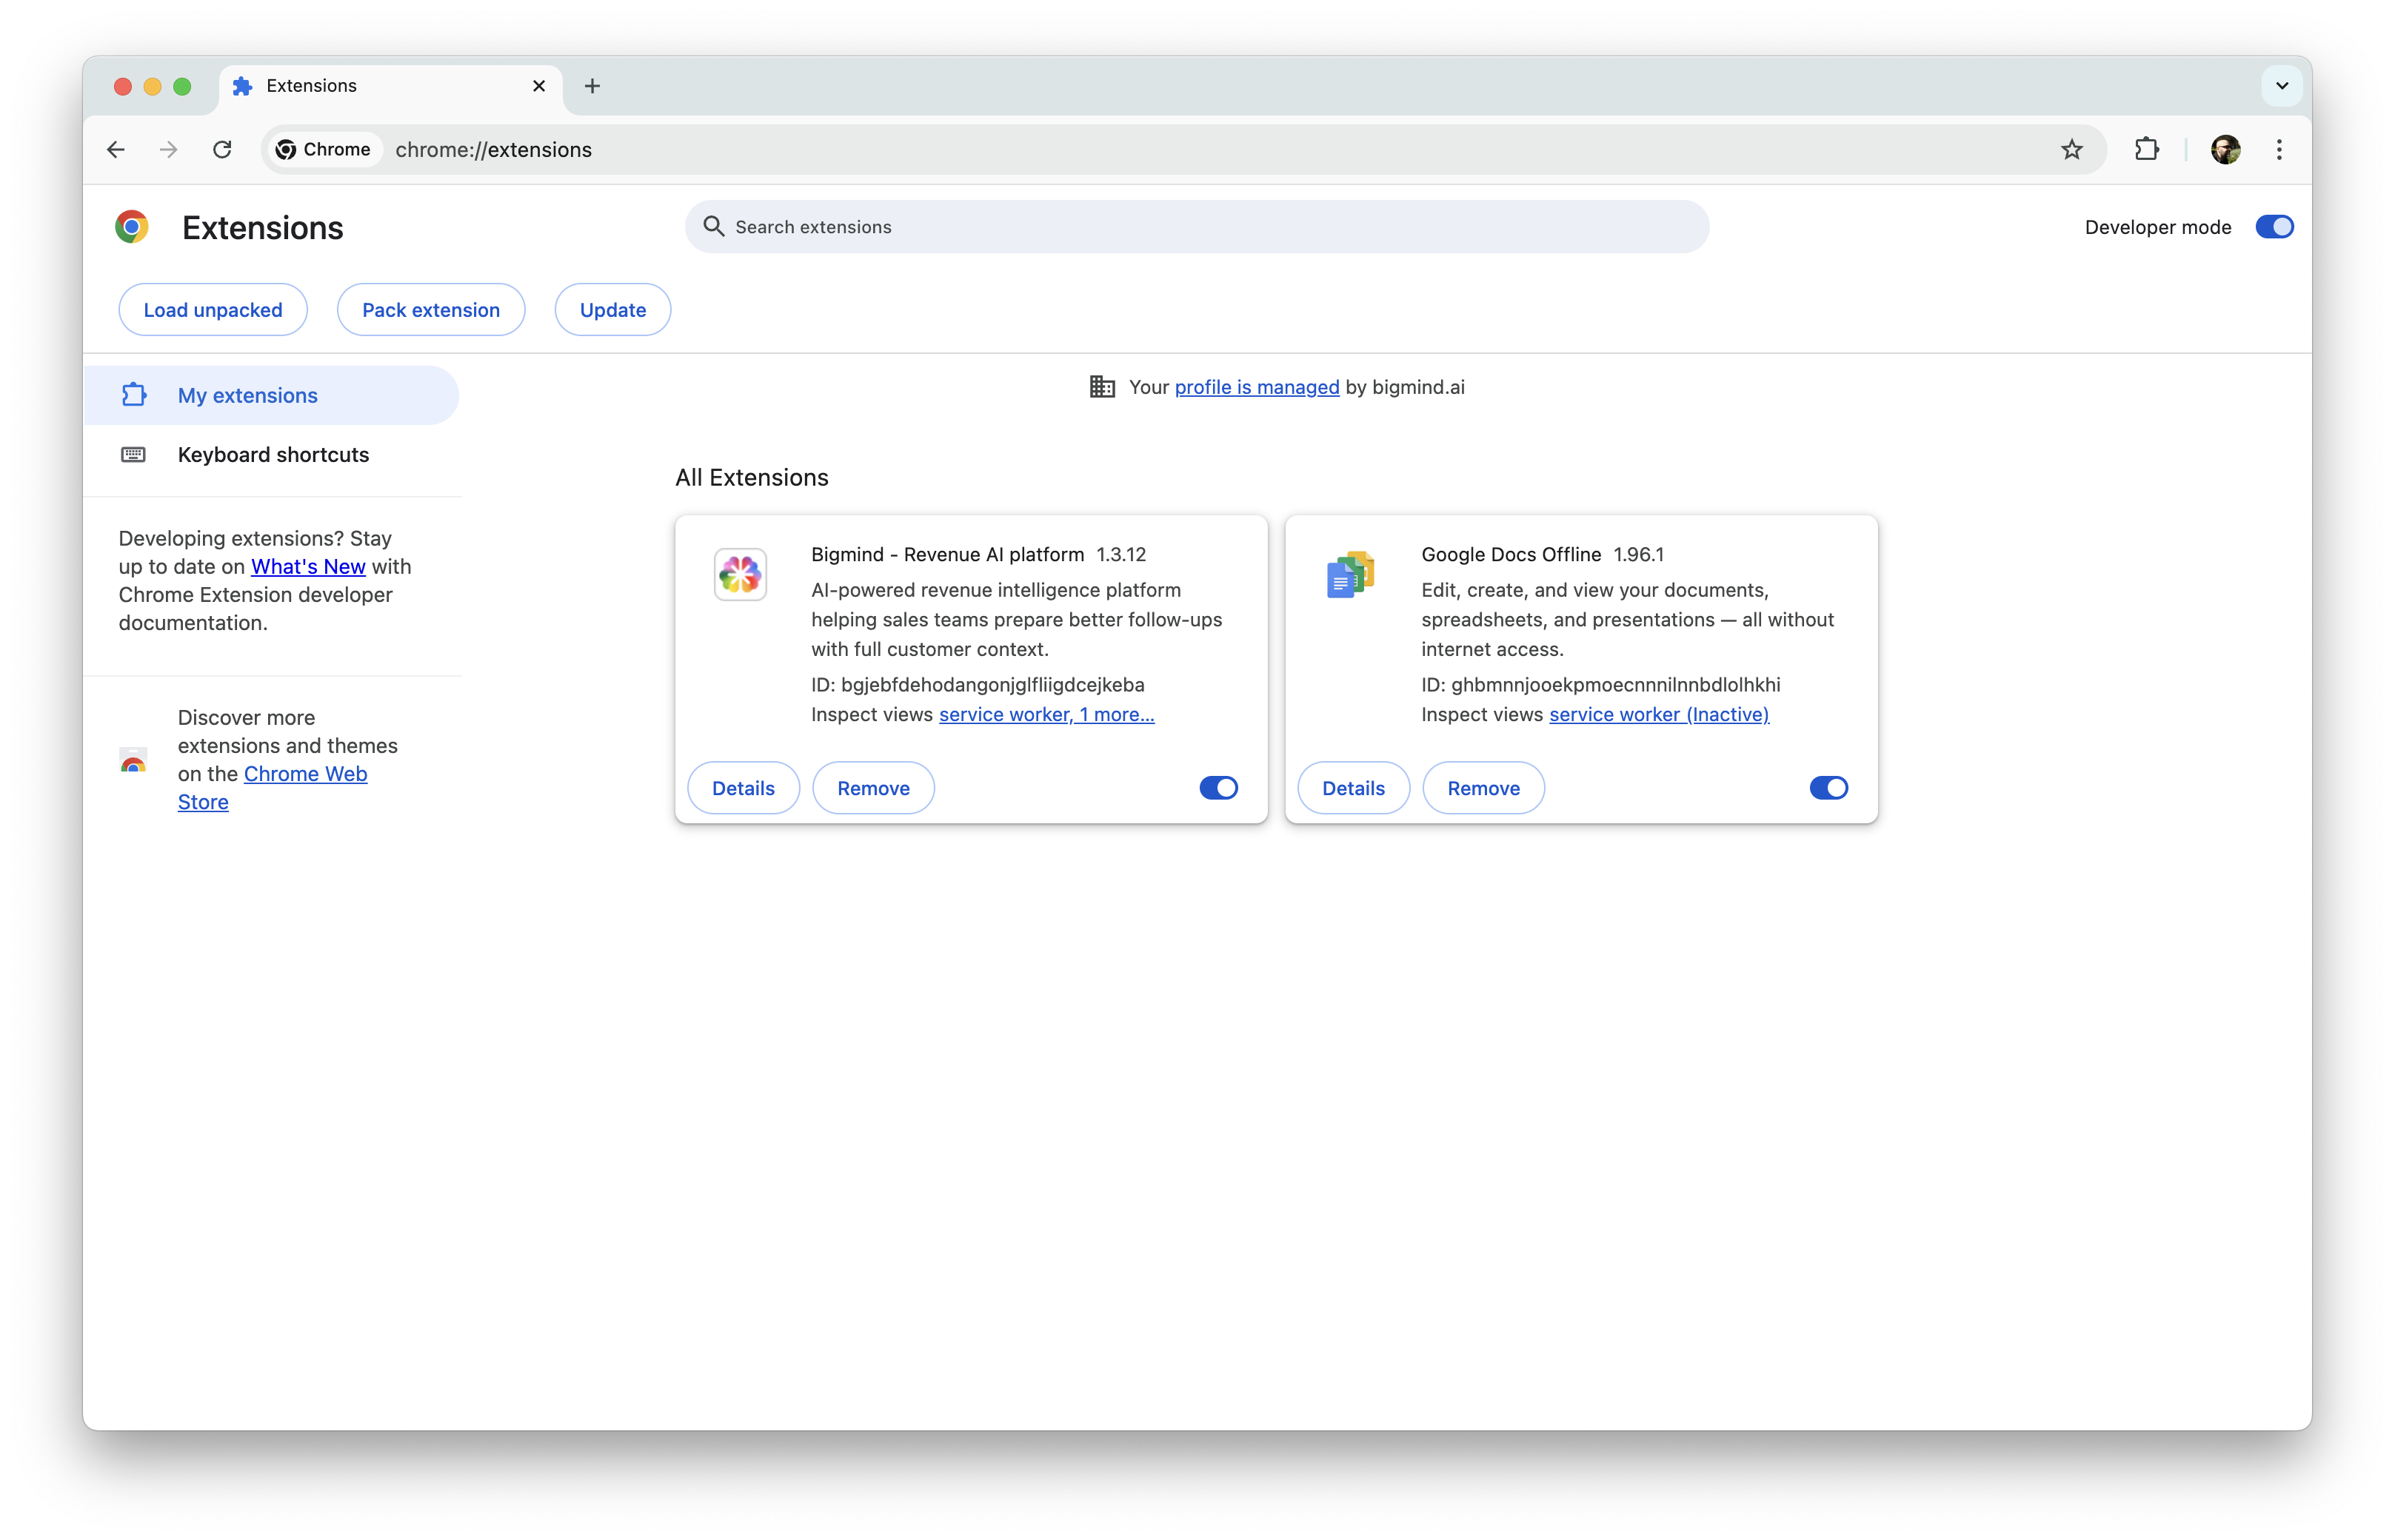
Task: Click version number 1.96.1
Action: pyautogui.click(x=1638, y=554)
